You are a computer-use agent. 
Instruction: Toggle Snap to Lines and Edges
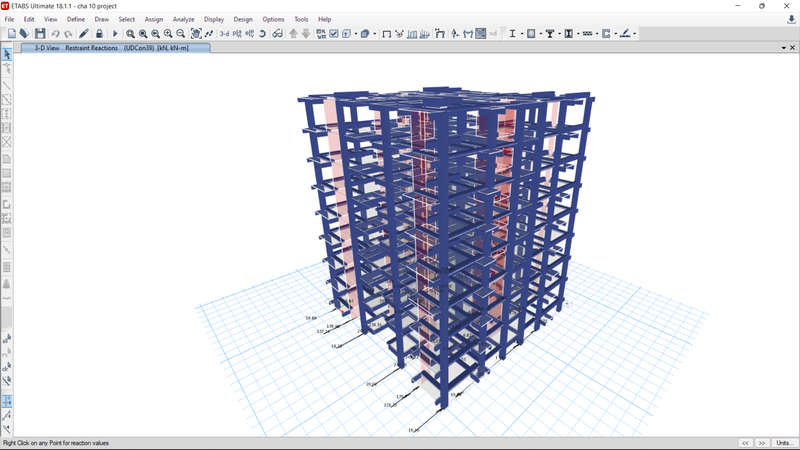[x=7, y=415]
